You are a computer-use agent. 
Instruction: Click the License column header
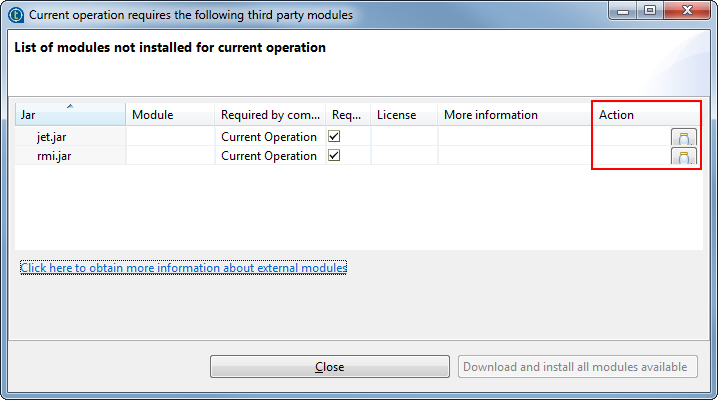403,115
